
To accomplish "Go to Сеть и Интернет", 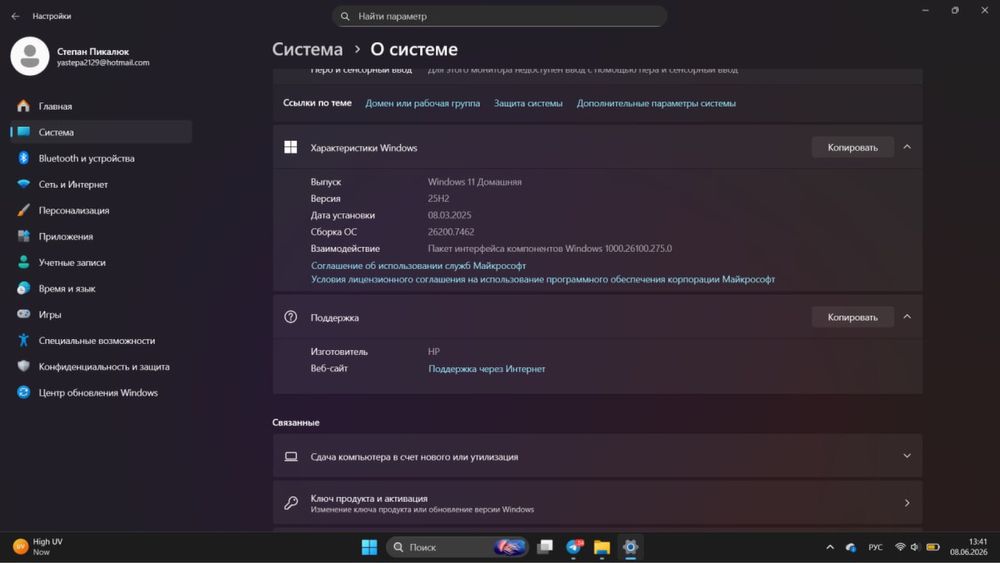I will click(x=101, y=184).
